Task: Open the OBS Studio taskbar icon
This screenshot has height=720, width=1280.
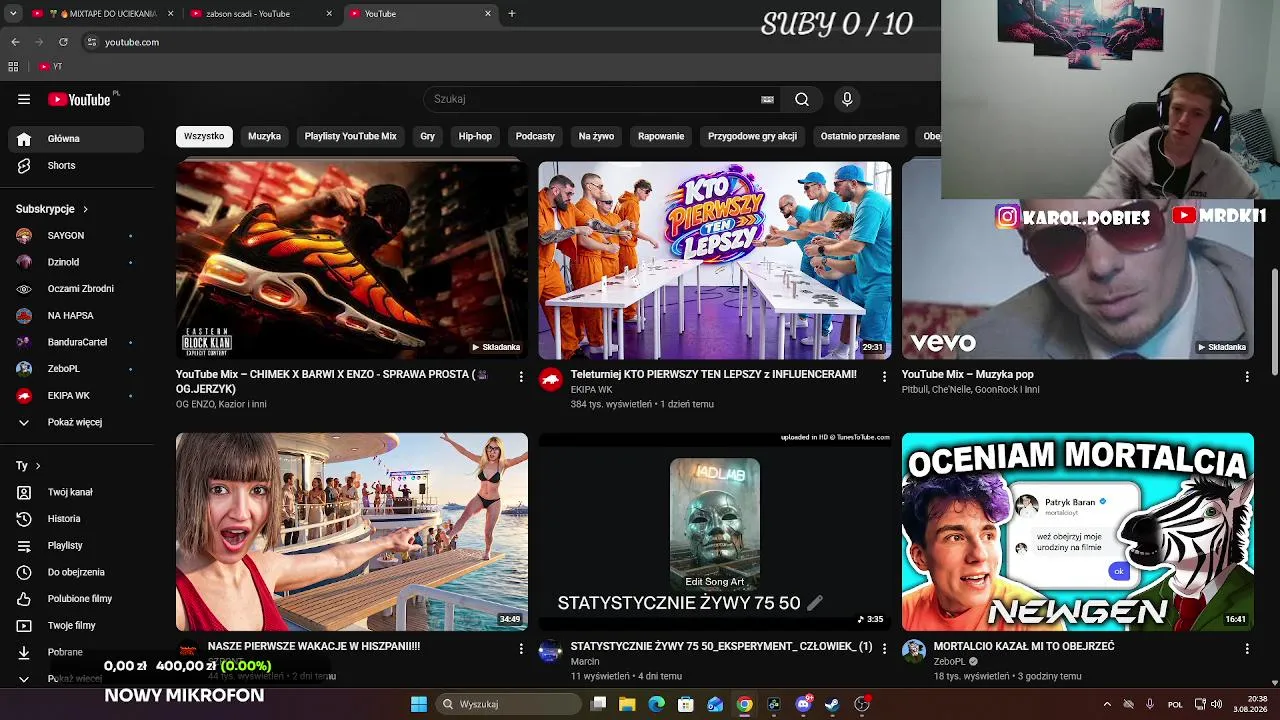Action: (862, 704)
